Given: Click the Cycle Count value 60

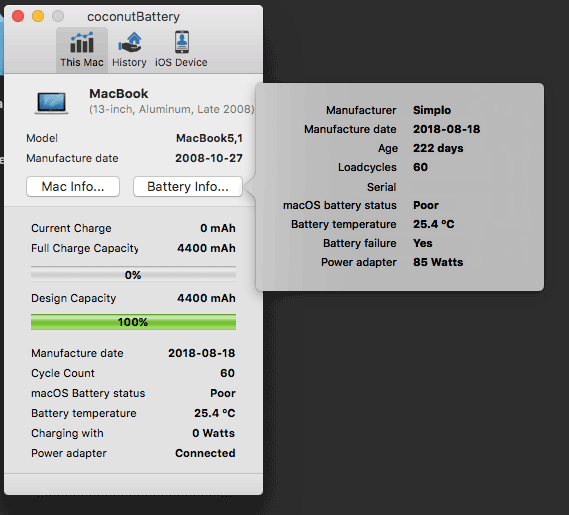Looking at the screenshot, I should (x=228, y=373).
